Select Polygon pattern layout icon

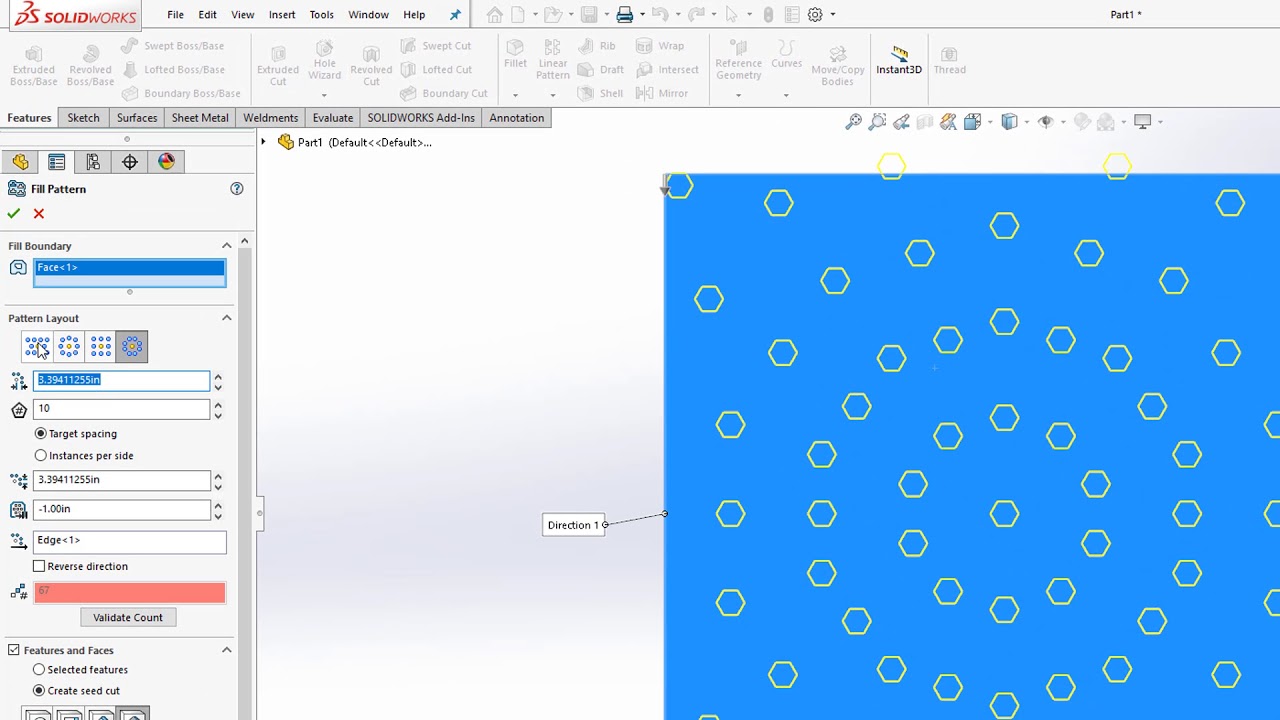[132, 347]
